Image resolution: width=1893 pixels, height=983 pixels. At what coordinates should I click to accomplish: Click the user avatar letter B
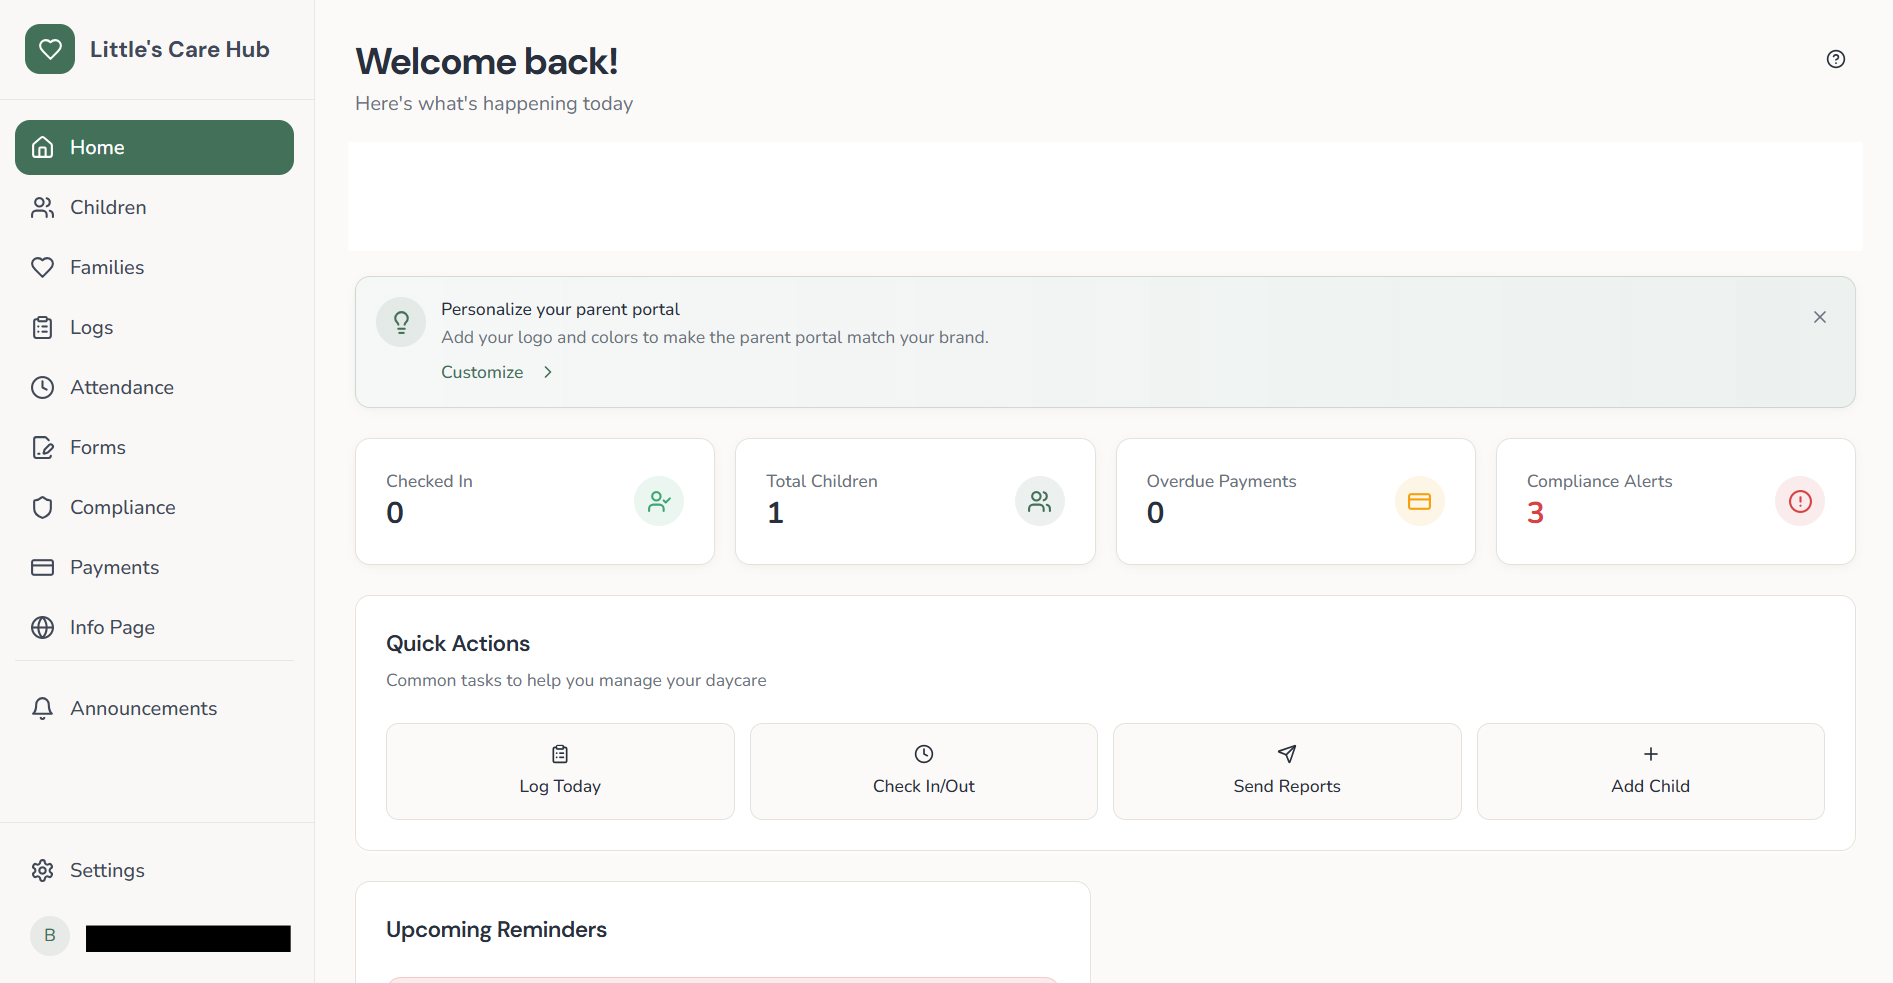click(x=50, y=936)
